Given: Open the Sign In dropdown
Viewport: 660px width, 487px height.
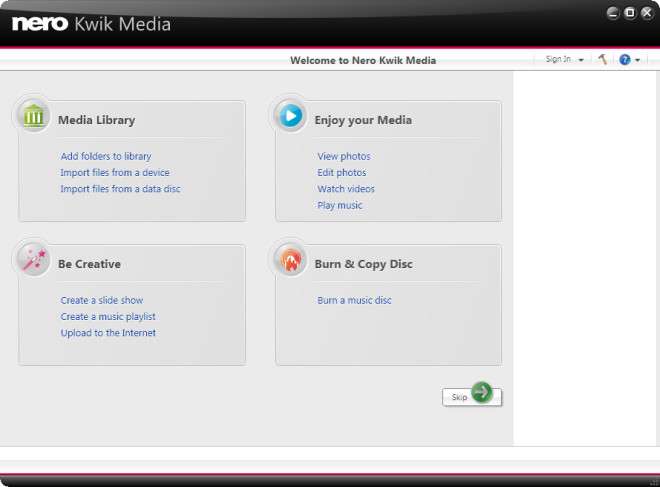Looking at the screenshot, I should (x=564, y=59).
